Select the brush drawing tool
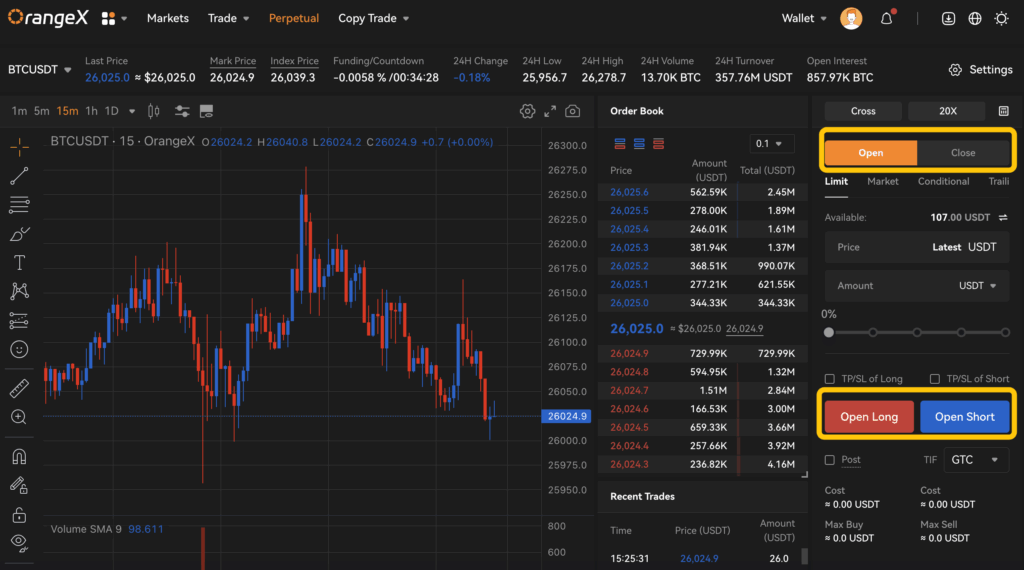1024x570 pixels. 19,234
